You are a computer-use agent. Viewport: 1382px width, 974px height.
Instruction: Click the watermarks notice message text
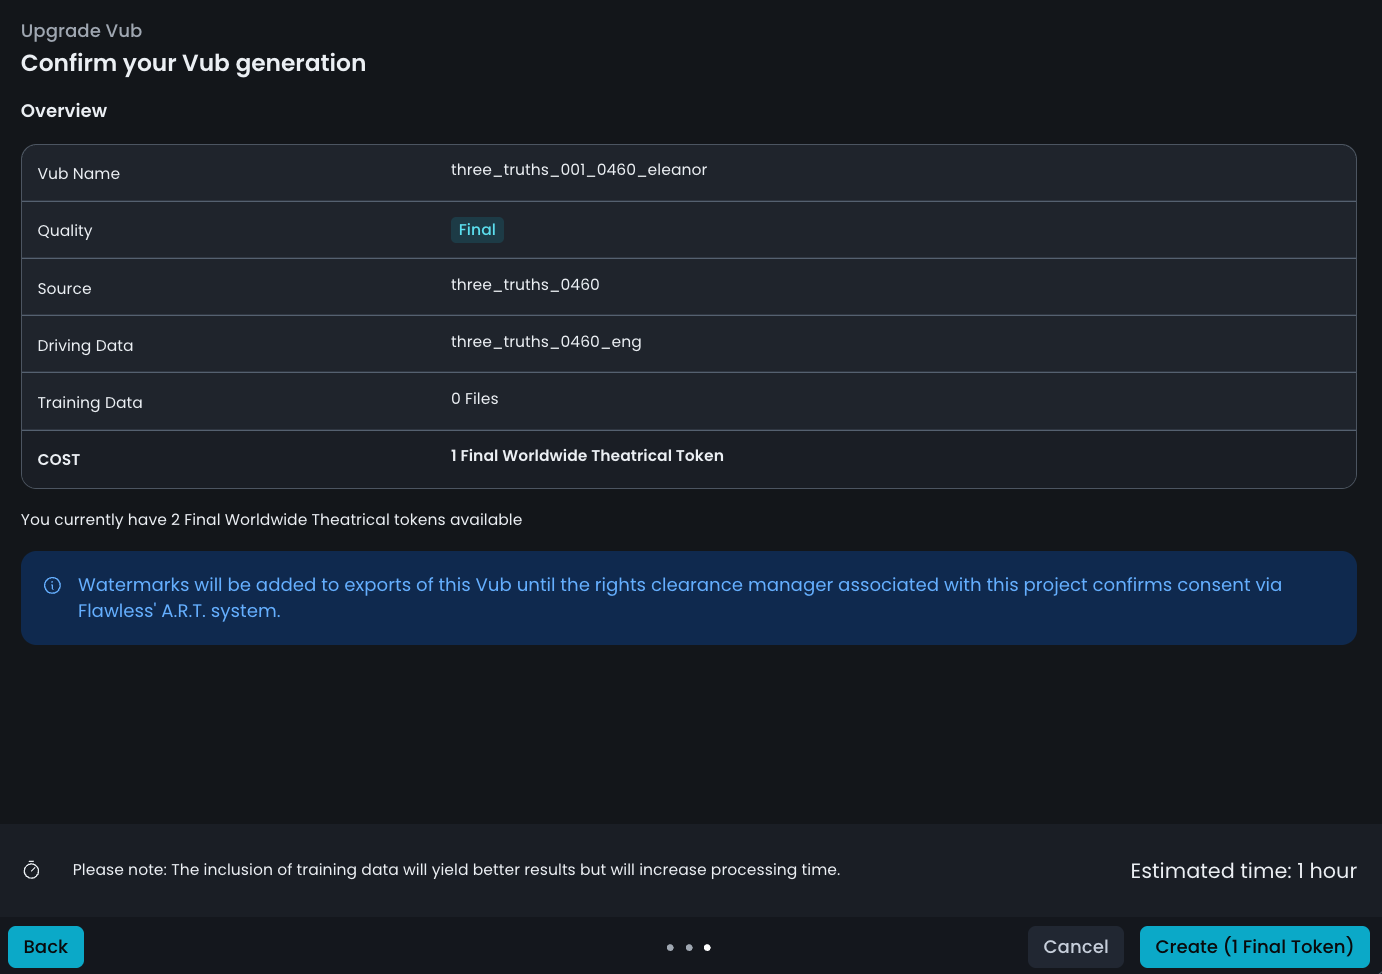point(680,598)
